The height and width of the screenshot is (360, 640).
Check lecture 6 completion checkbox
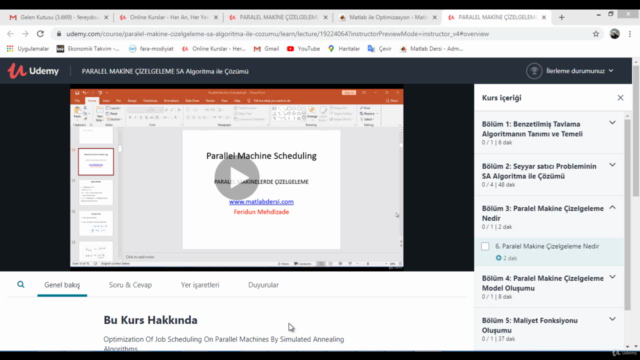[x=485, y=246]
